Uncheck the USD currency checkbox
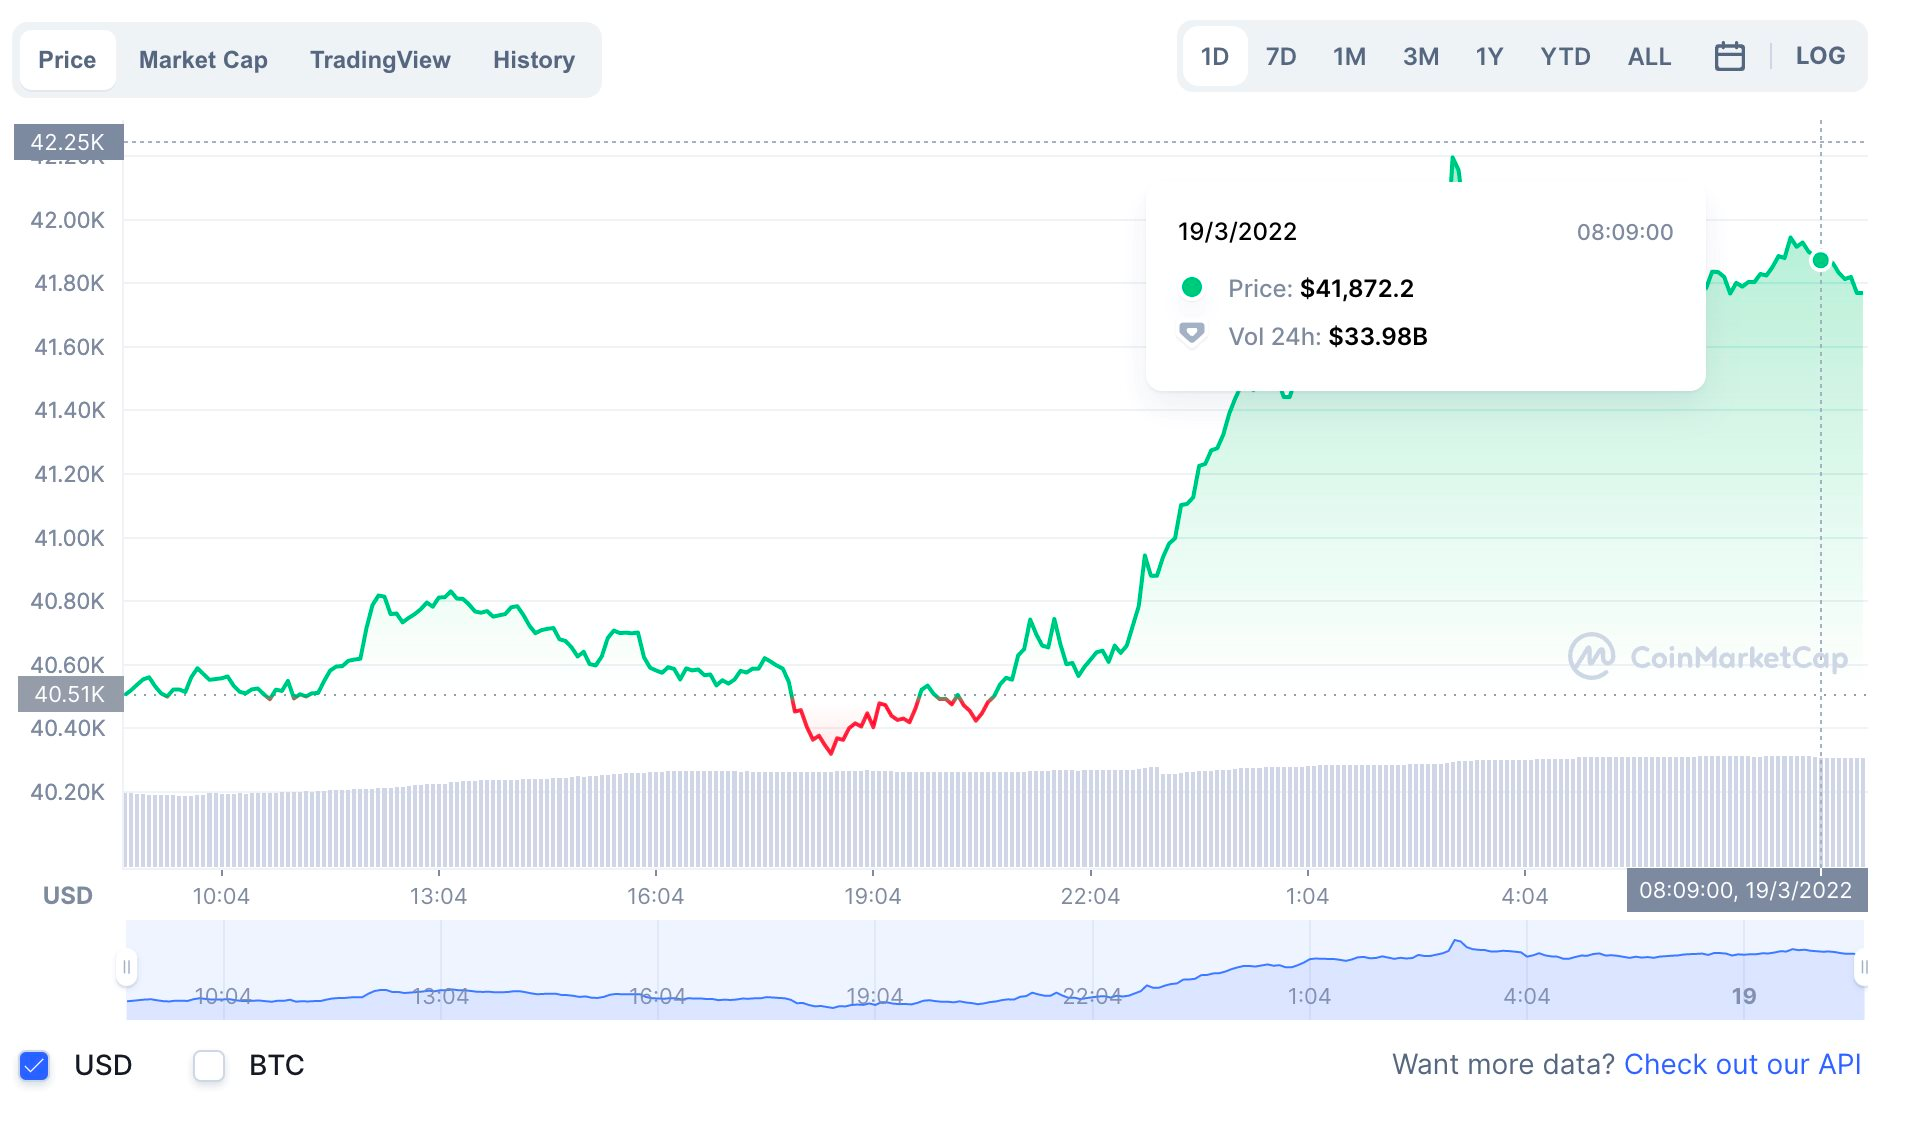The image size is (1918, 1122). (x=34, y=1066)
